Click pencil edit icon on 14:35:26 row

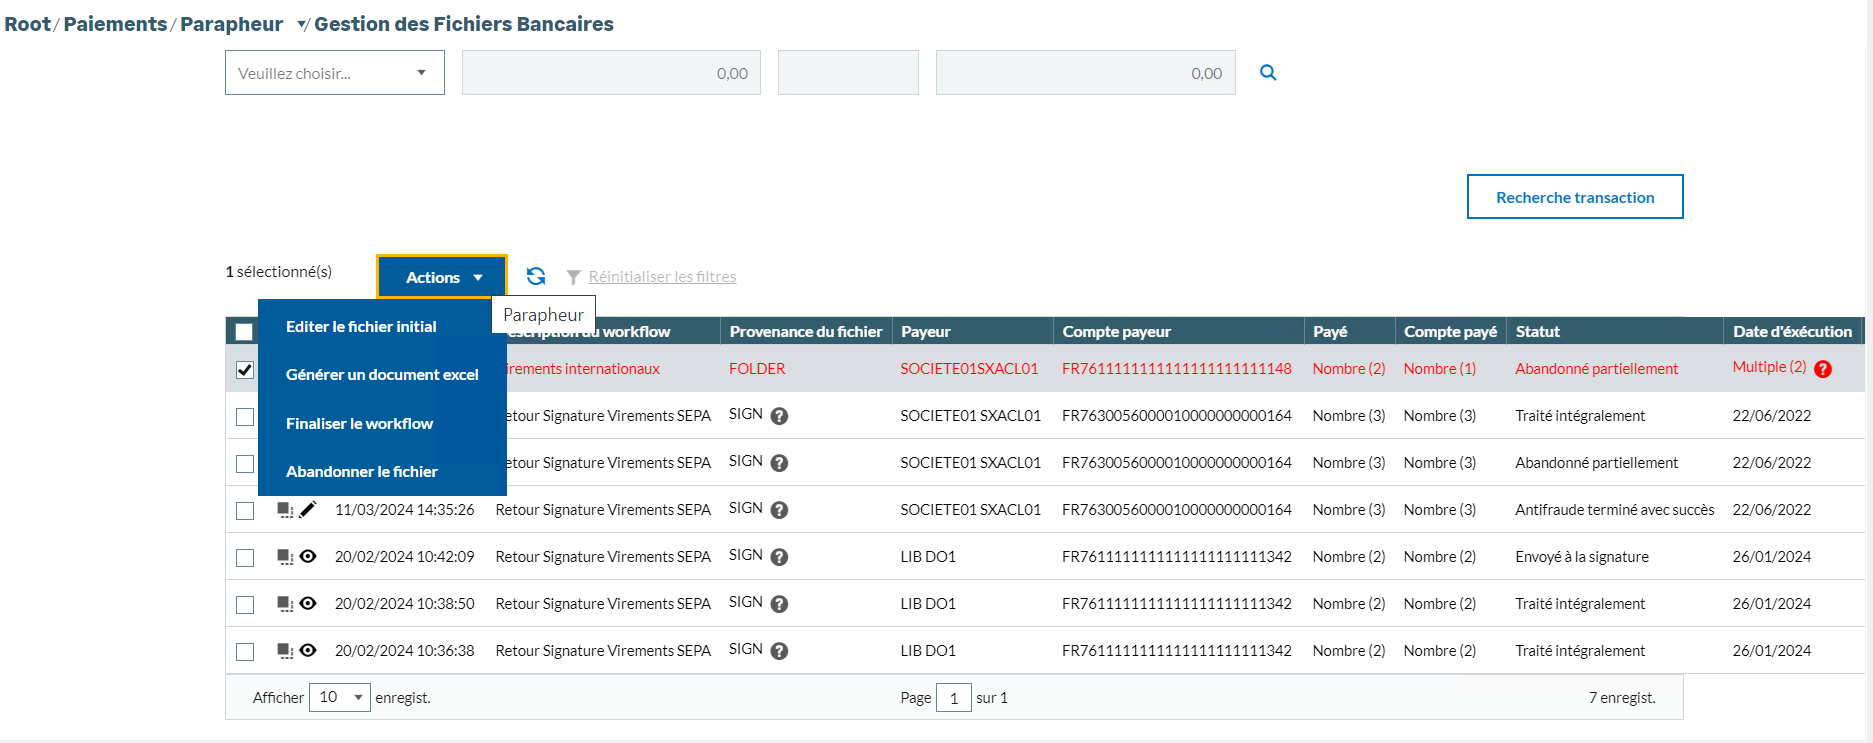[308, 510]
